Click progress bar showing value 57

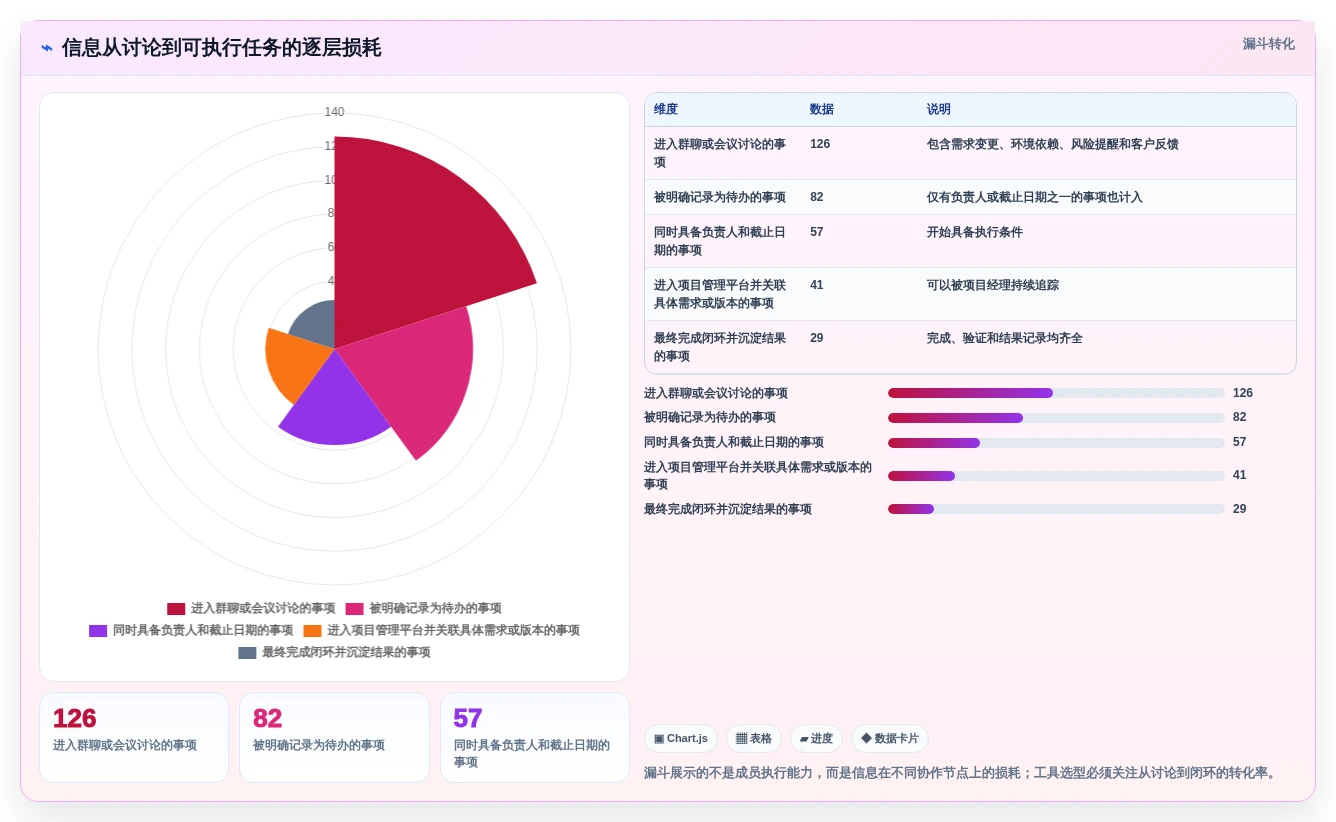tap(1056, 442)
